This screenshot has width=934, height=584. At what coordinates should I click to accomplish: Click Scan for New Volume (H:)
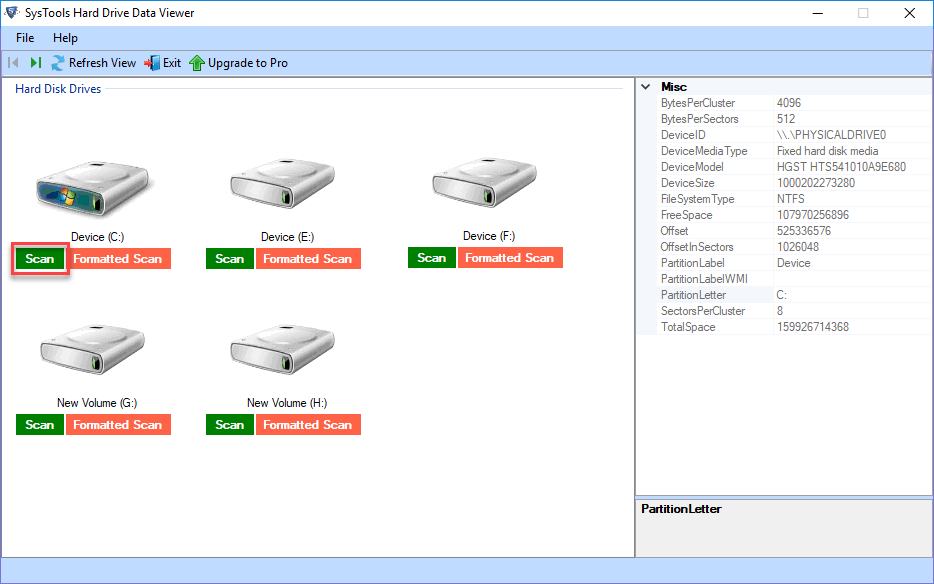click(x=230, y=424)
